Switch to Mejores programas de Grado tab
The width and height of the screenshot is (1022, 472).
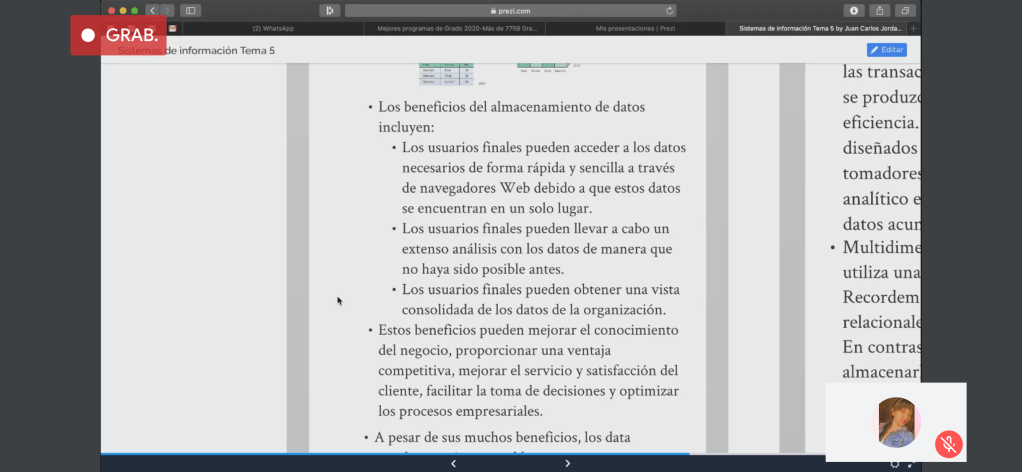[x=456, y=29]
